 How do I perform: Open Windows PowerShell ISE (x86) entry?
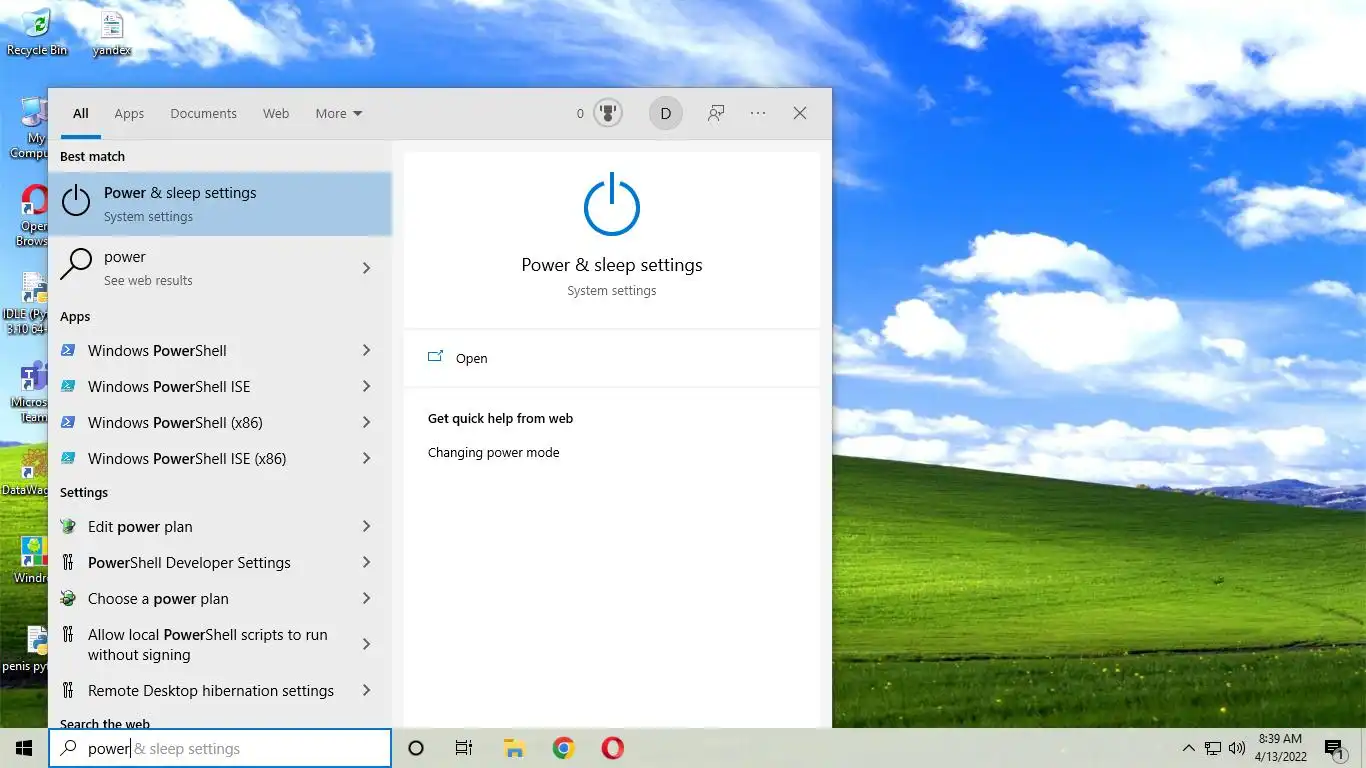tap(220, 458)
